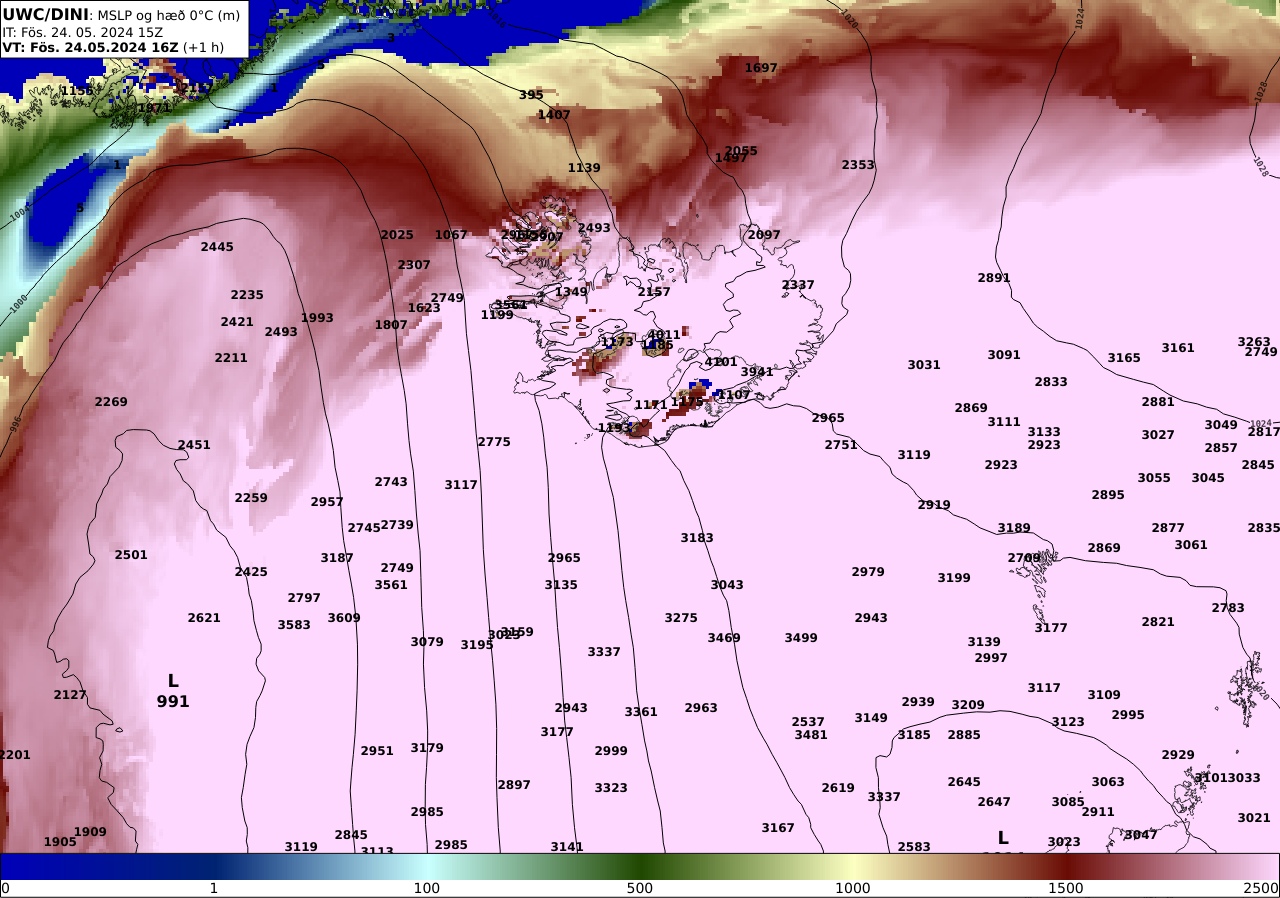Click the height value 2775
Viewport: 1280px width, 898px height.
click(x=494, y=442)
